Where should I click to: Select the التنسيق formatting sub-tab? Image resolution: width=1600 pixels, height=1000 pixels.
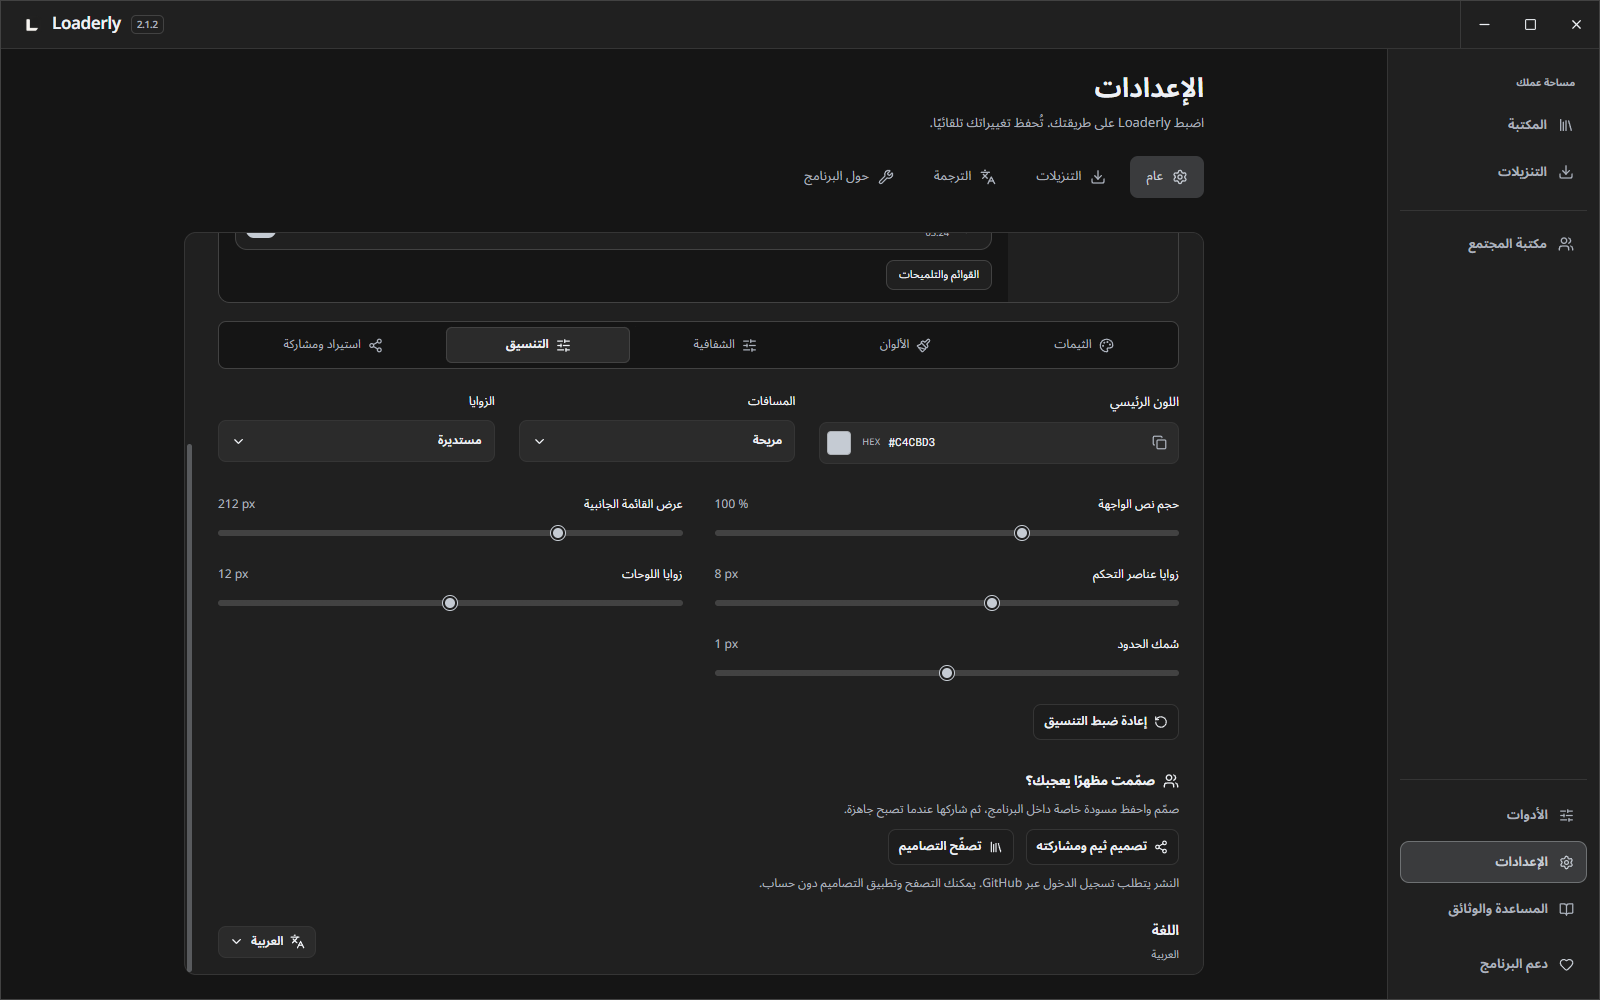coord(538,345)
